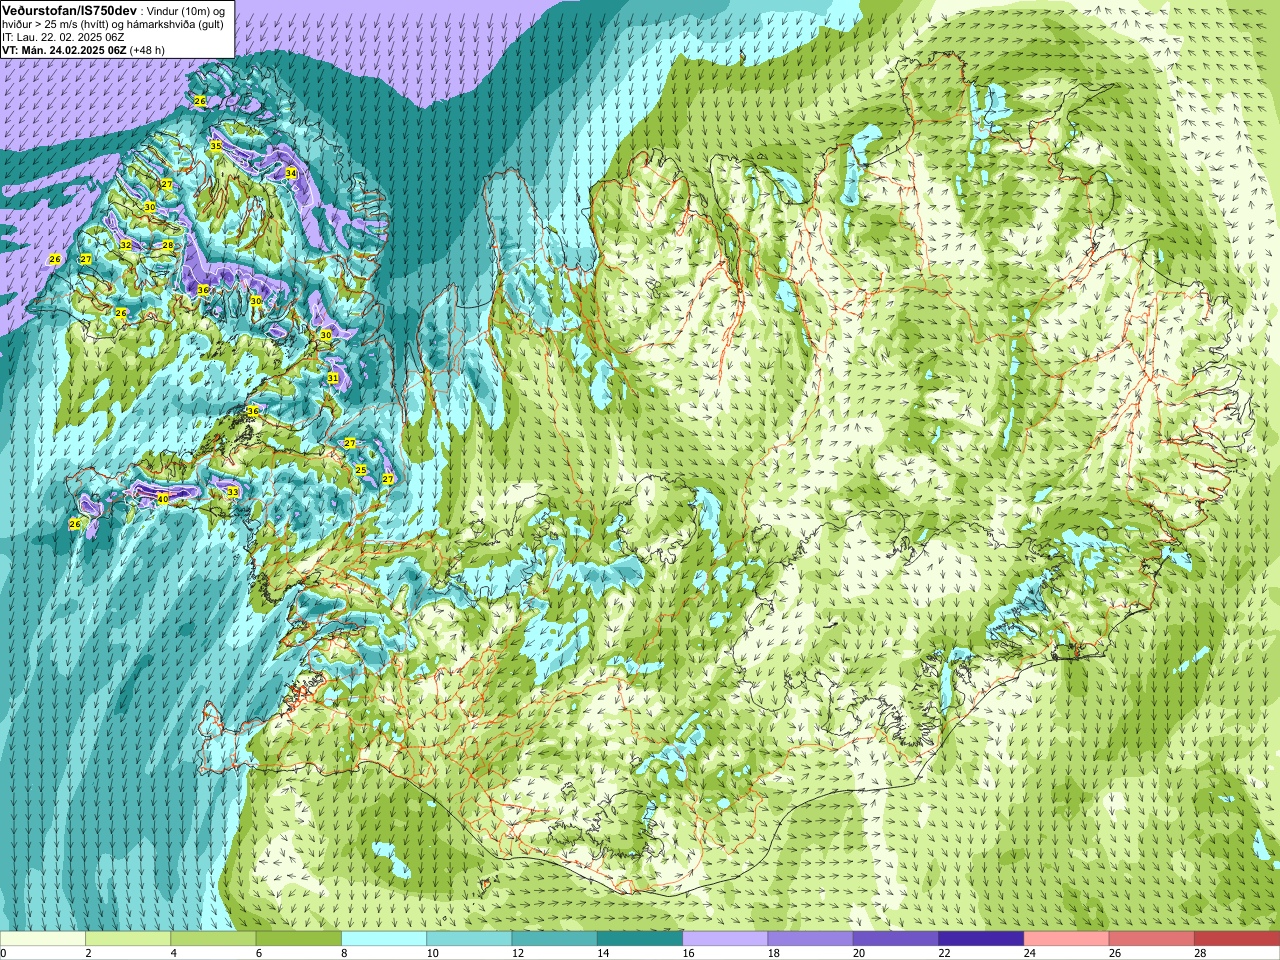Click the Veðurstofan/IS750dev title text
The width and height of the screenshot is (1280, 960).
[x=69, y=9]
